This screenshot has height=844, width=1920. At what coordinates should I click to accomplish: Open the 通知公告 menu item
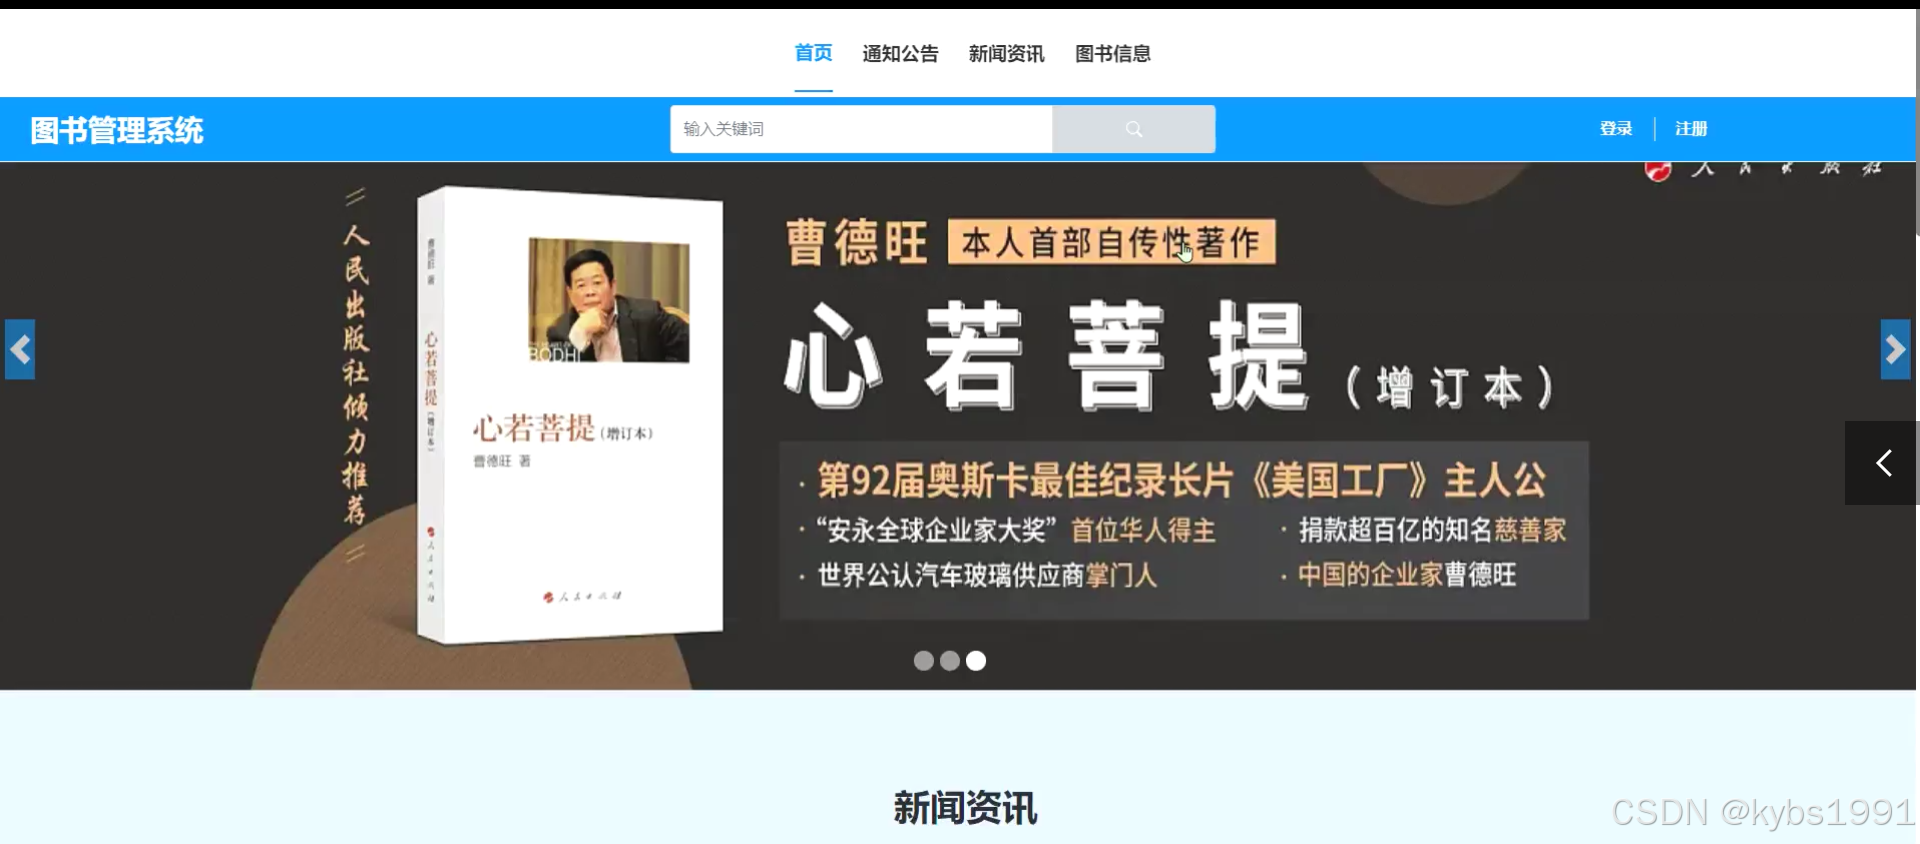point(900,54)
